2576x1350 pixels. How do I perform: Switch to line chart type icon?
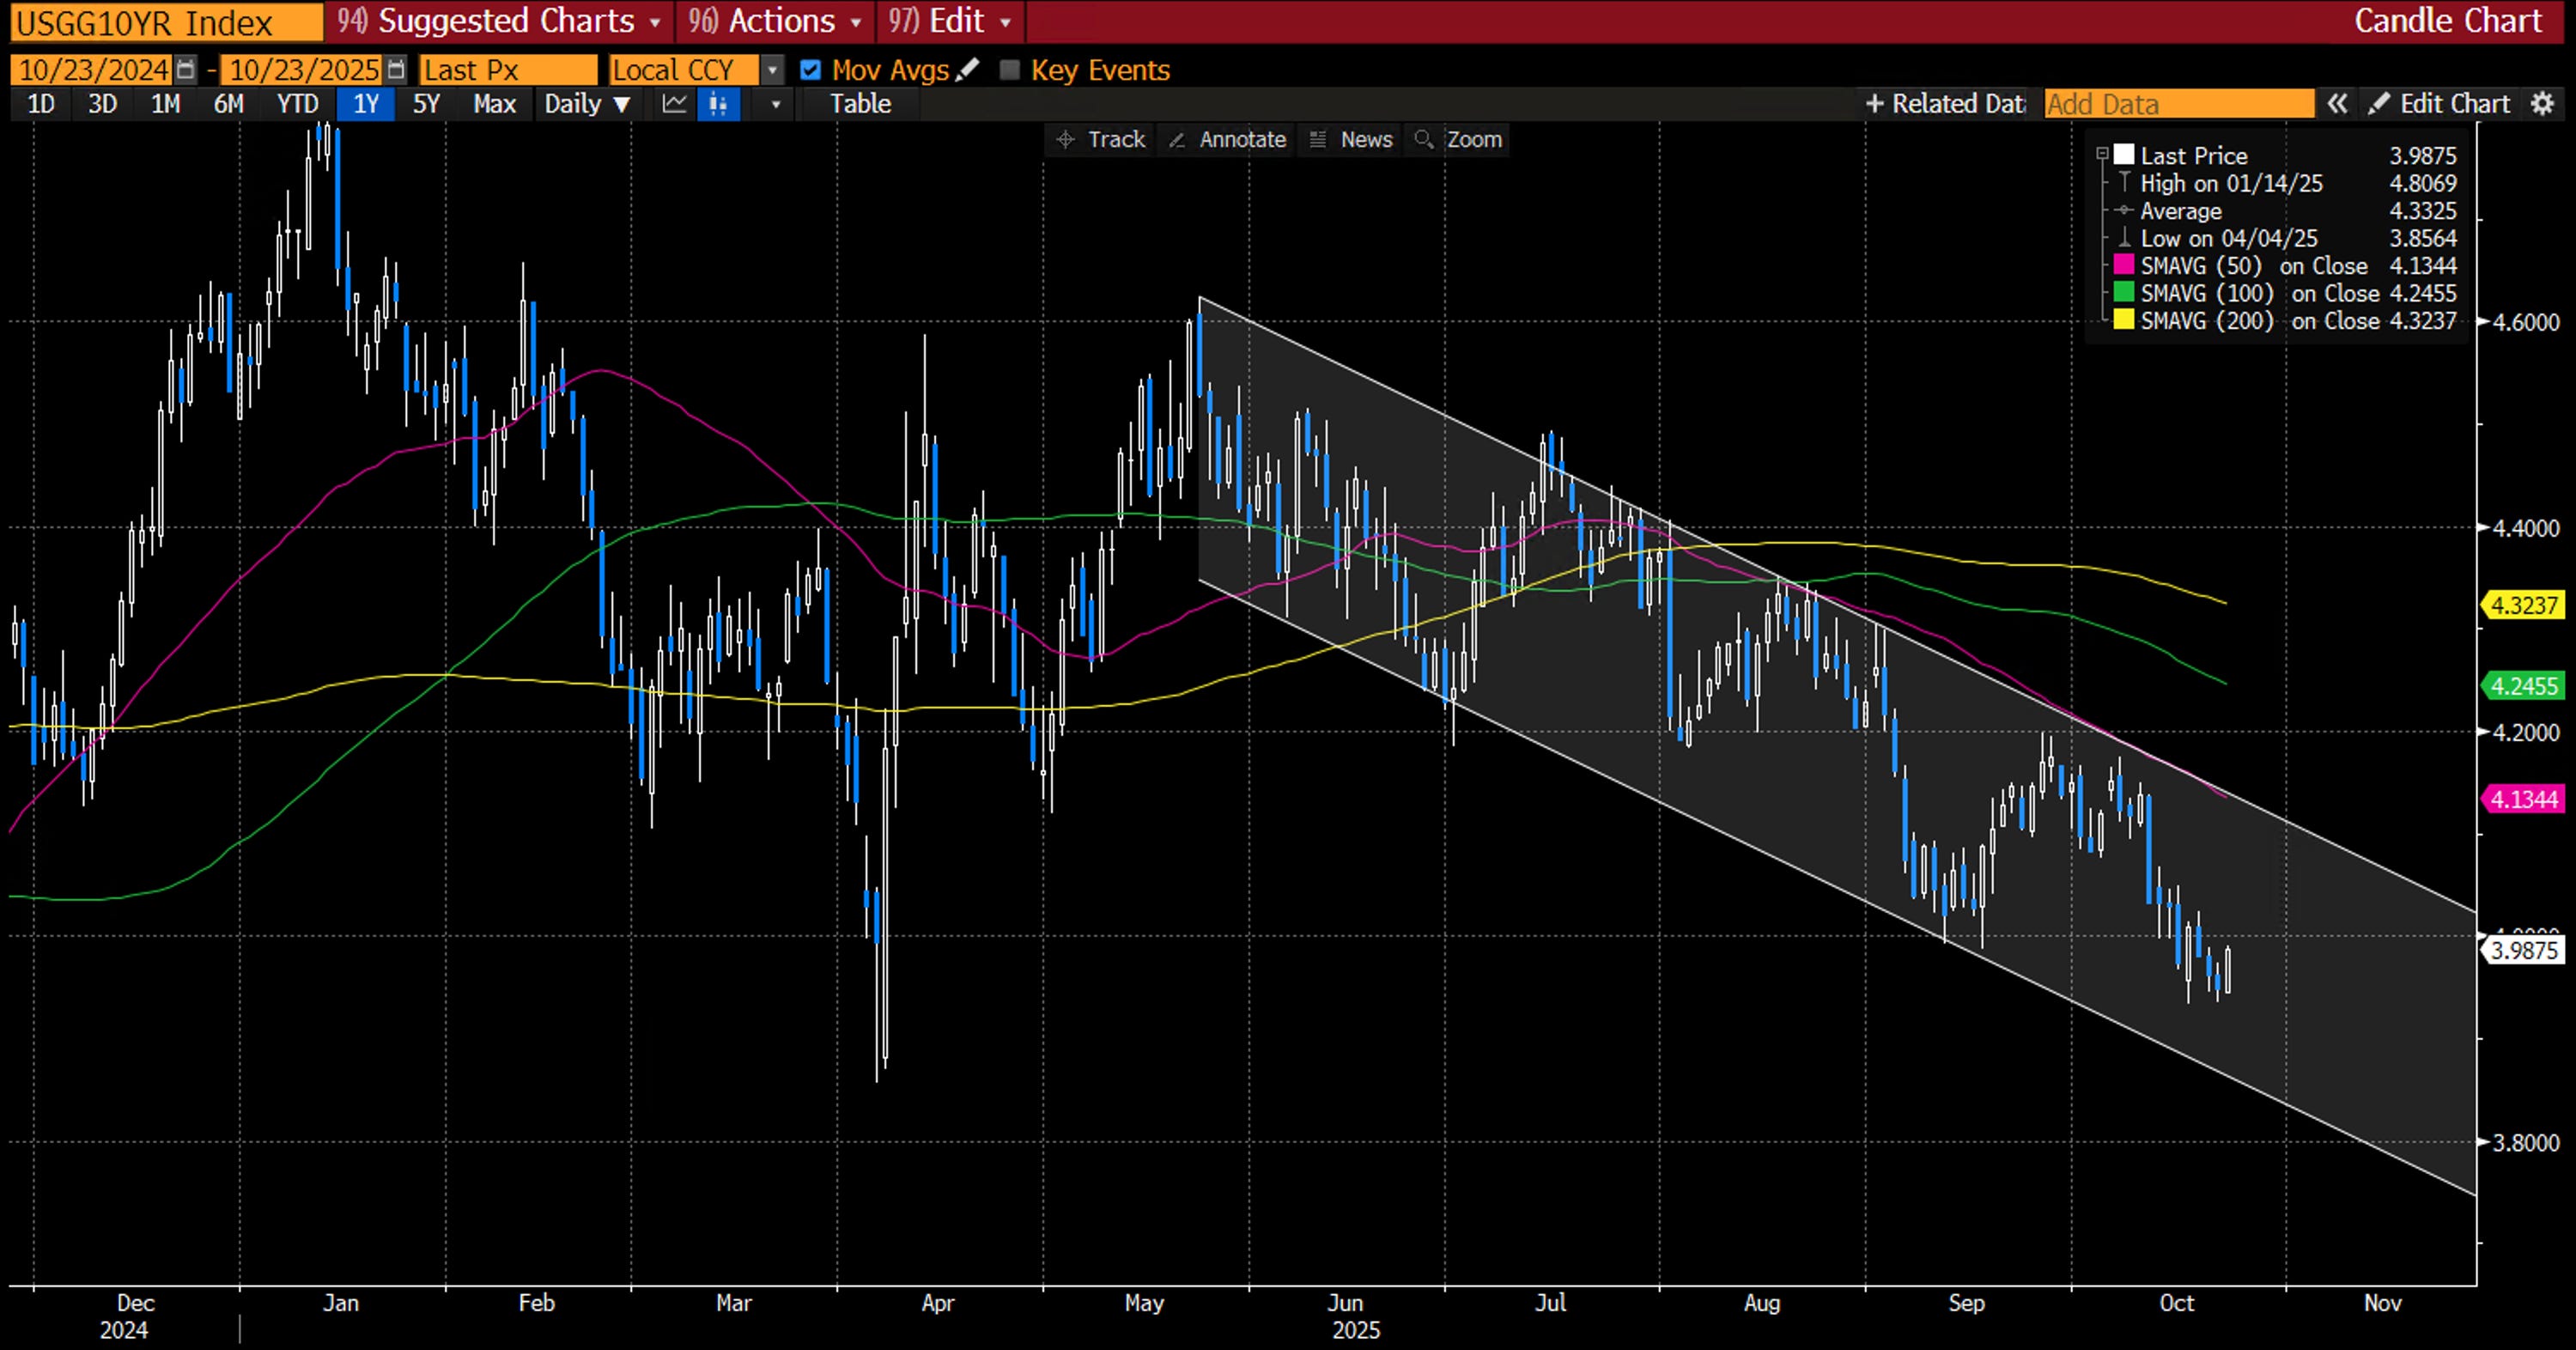[675, 104]
